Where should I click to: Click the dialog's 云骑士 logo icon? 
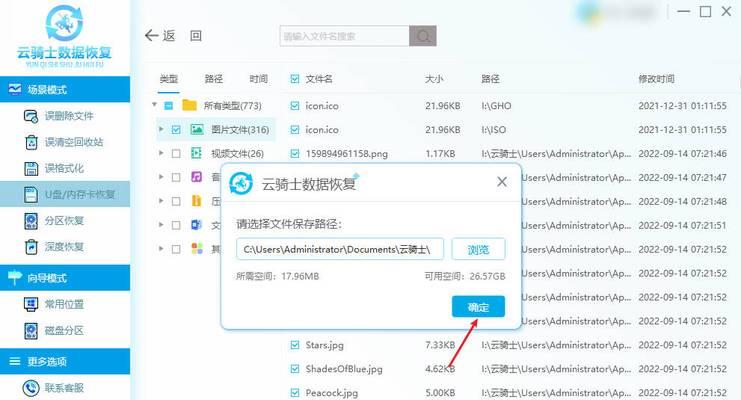pos(241,183)
